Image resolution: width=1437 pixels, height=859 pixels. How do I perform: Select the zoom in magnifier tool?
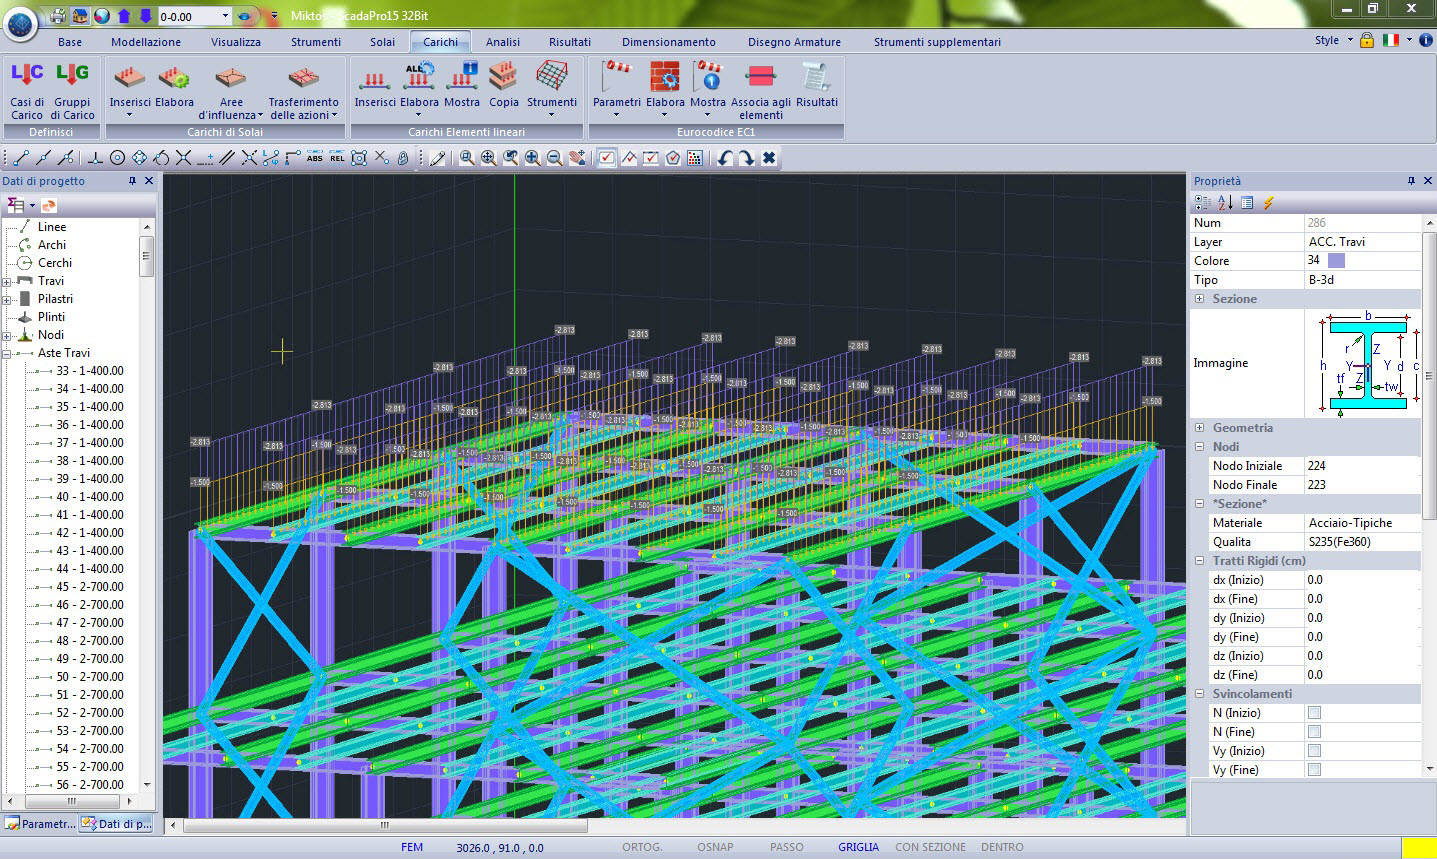[x=532, y=158]
